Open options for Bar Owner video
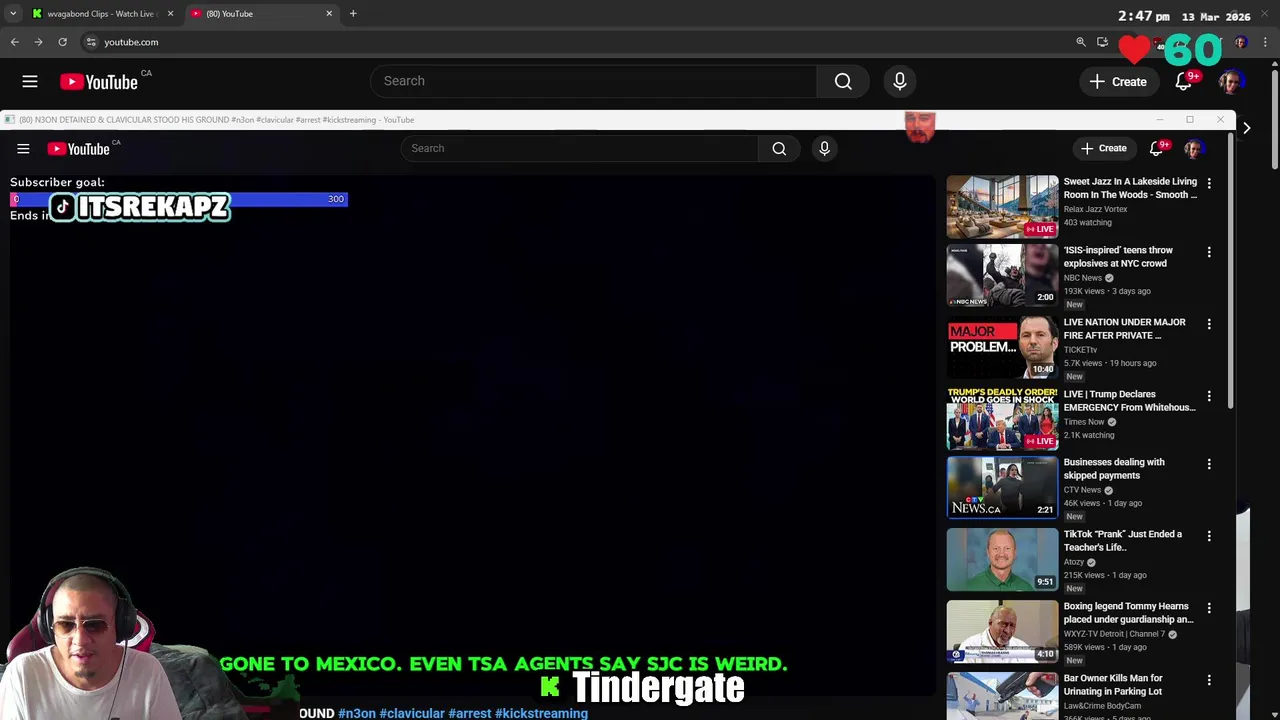 pos(1209,680)
